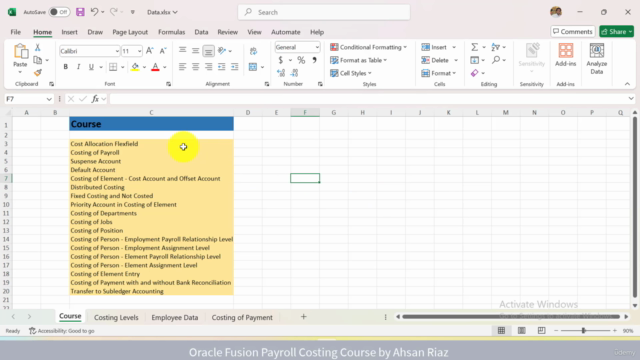This screenshot has height=360, width=640.
Task: Switch to the Formulas ribbon tab
Action: 171,32
